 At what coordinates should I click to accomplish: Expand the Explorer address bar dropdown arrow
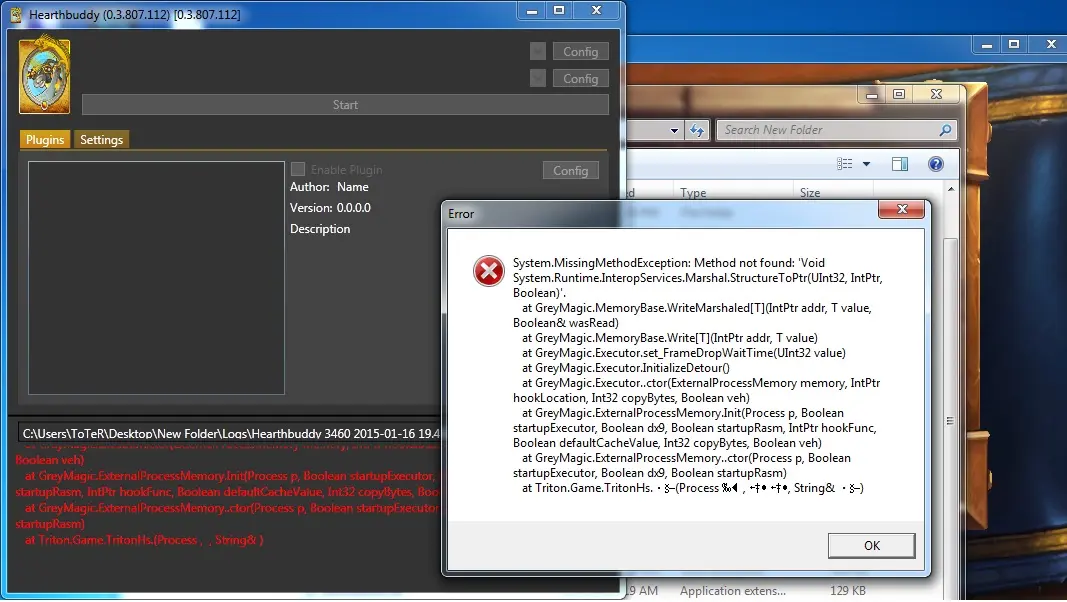coord(674,131)
